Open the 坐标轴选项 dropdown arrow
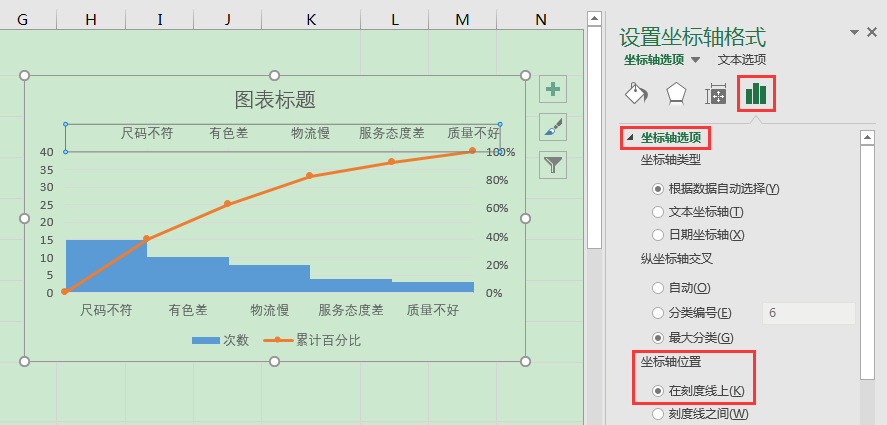 point(696,60)
